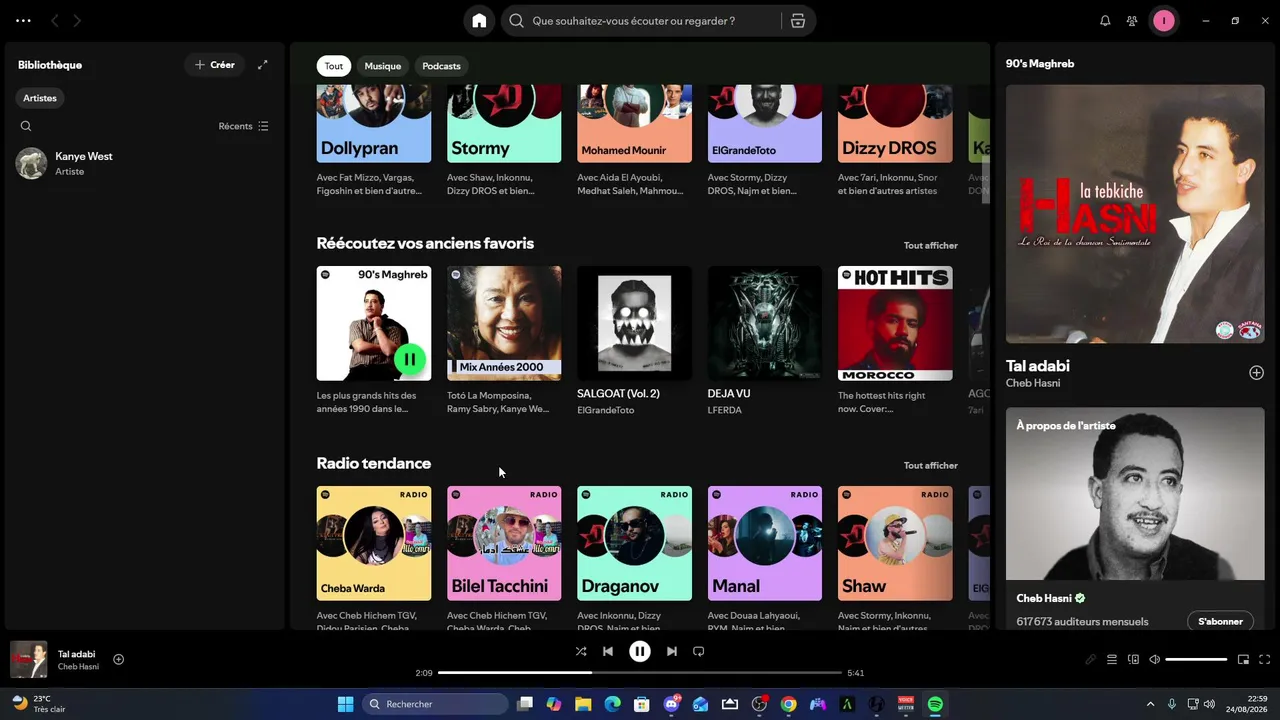Viewport: 1280px width, 720px height.
Task: Open File Explorer from the taskbar
Action: 583,704
